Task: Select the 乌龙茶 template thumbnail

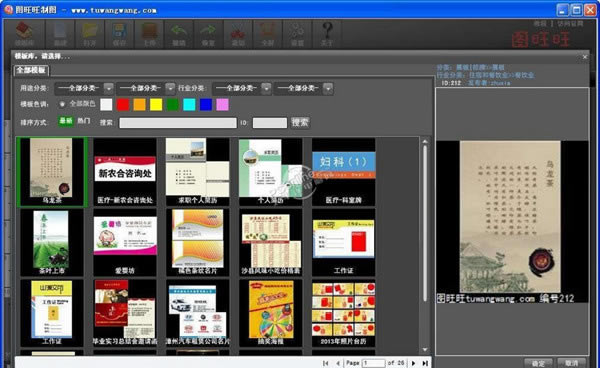Action: (x=52, y=172)
